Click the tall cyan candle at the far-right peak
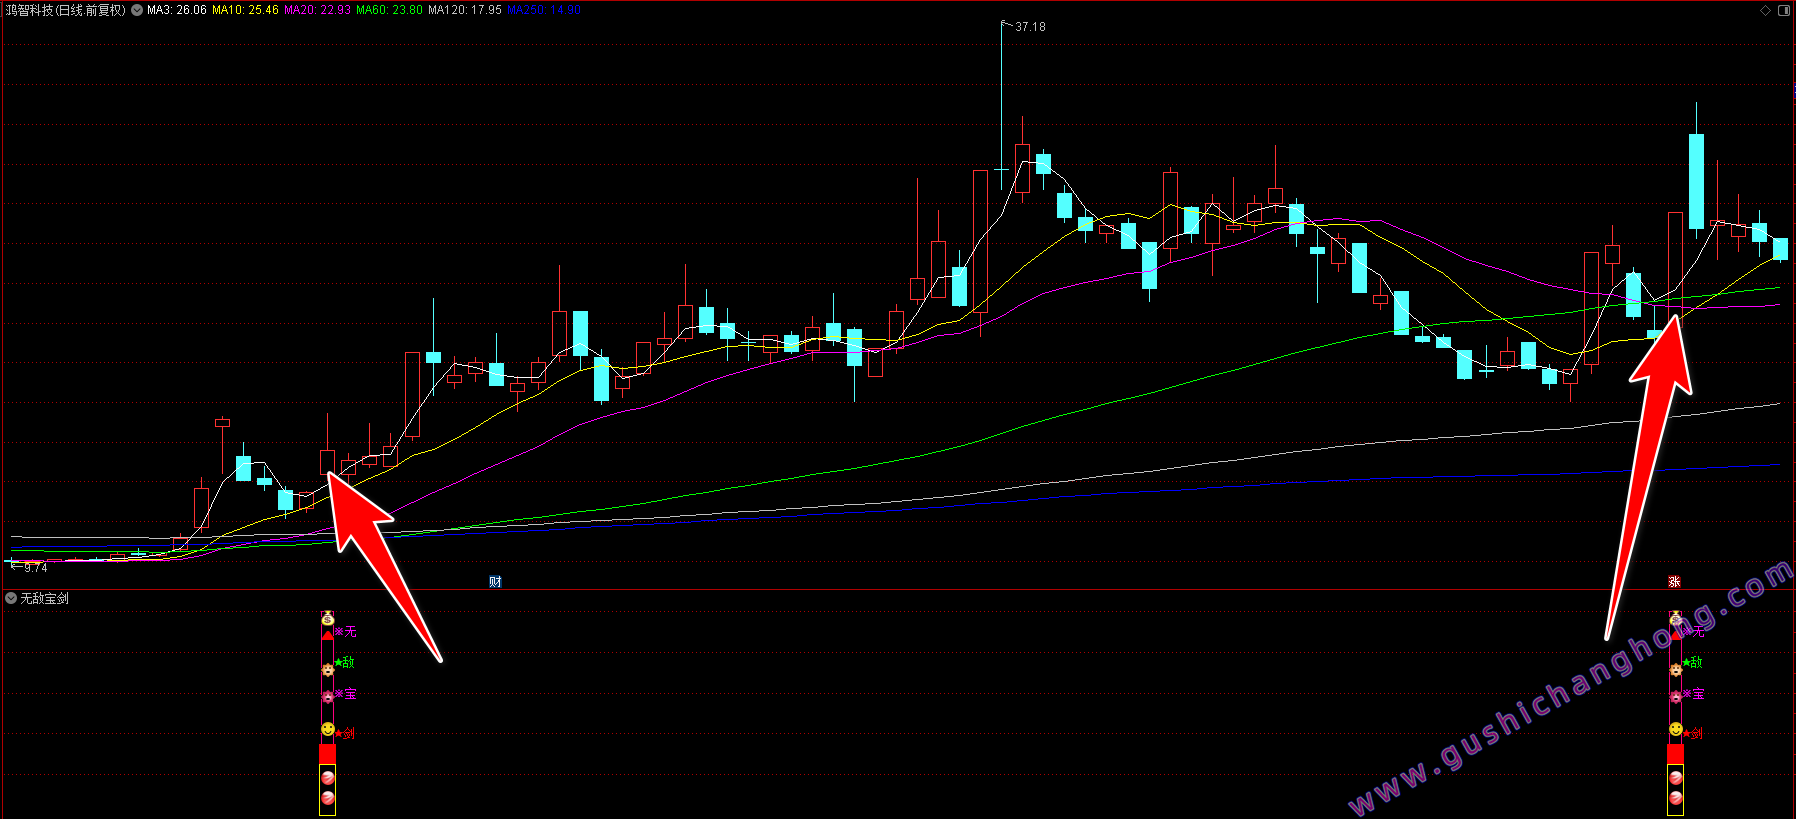This screenshot has width=1796, height=819. (1696, 180)
